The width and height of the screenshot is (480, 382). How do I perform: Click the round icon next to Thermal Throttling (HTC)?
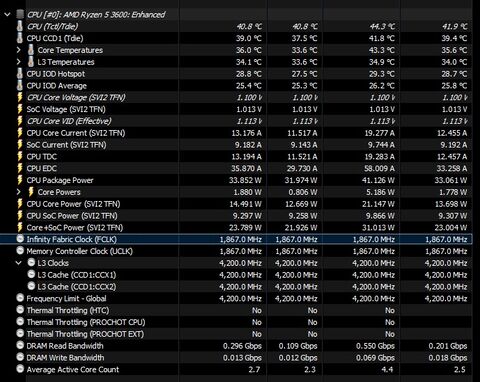pyautogui.click(x=20, y=310)
